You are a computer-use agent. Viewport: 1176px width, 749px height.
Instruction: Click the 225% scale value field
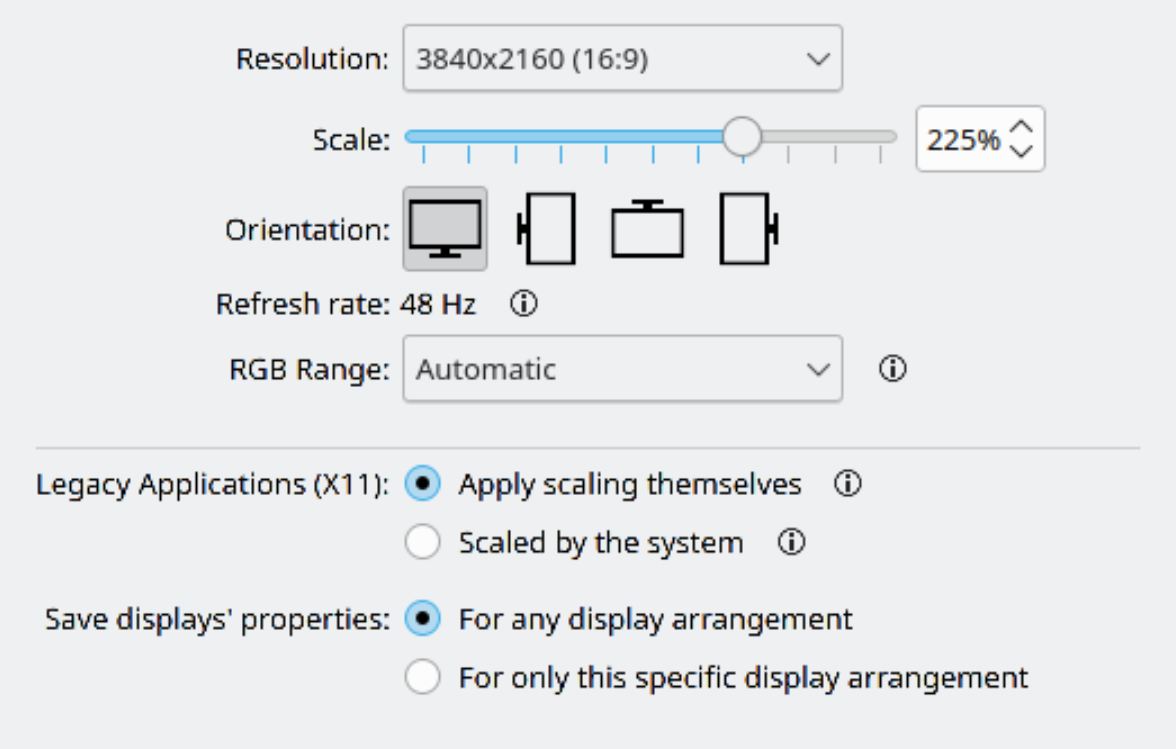[x=962, y=140]
